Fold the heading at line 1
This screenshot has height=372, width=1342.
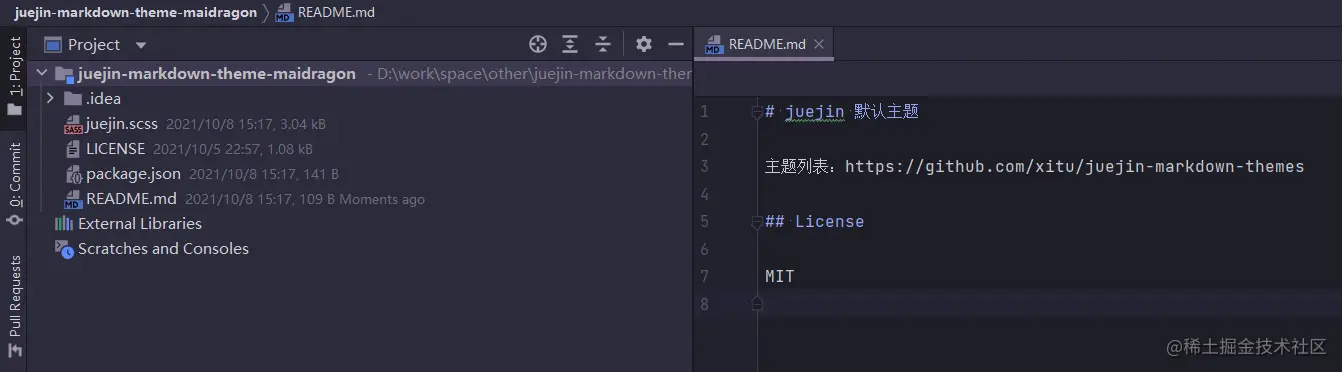(757, 112)
